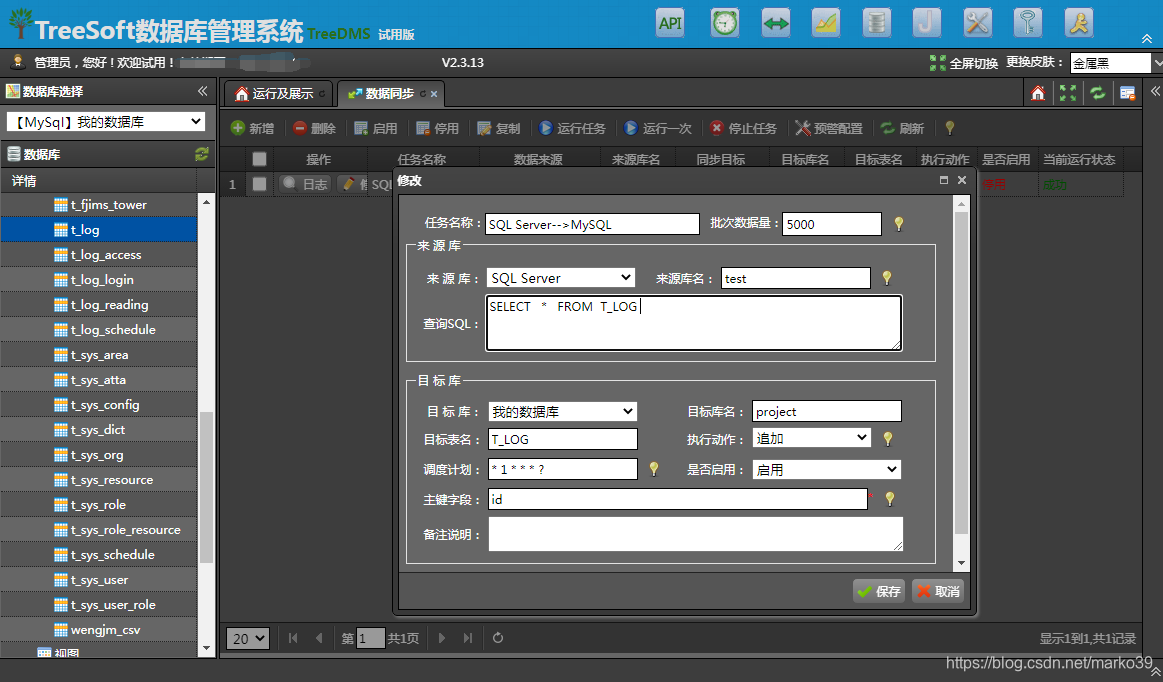Open the chart monitoring icon in header
This screenshot has height=682, width=1163.
826,23
